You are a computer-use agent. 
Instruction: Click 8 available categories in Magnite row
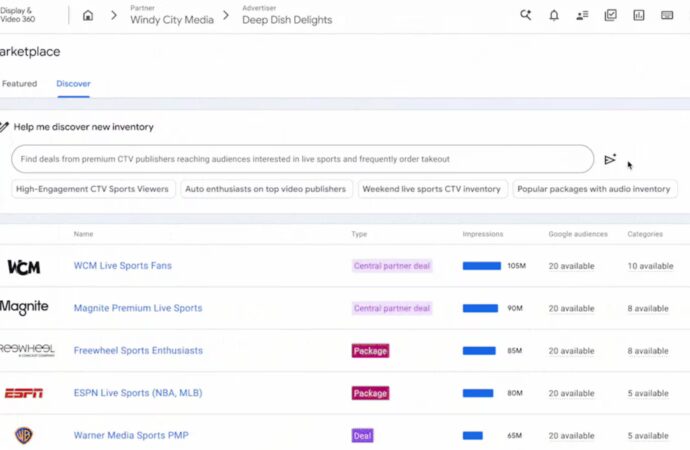click(x=648, y=308)
